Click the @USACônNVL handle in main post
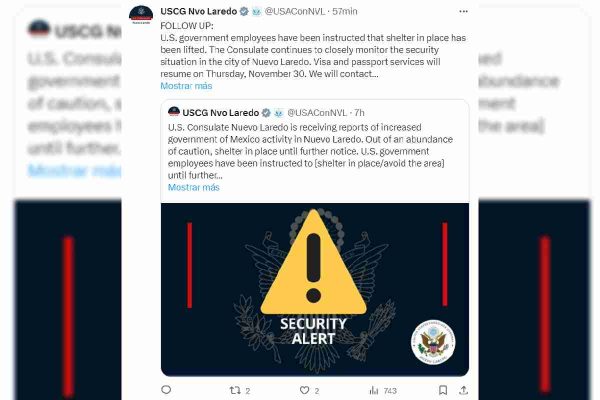The height and width of the screenshot is (400, 600). [295, 11]
